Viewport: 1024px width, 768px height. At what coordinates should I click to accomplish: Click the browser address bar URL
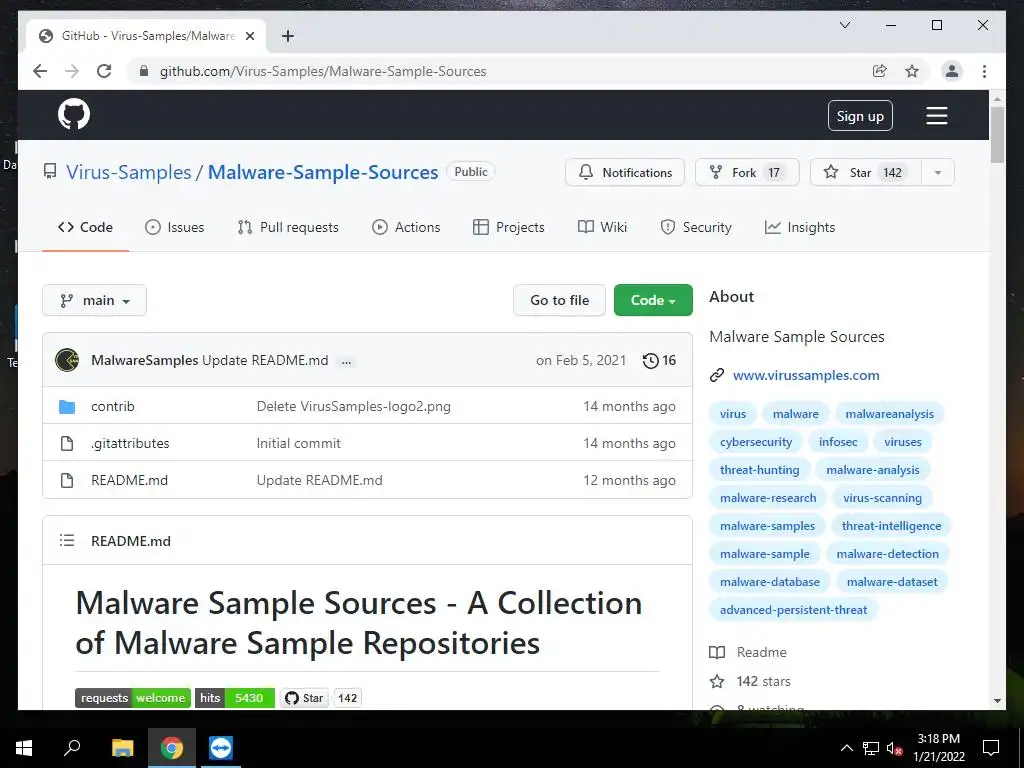[323, 71]
